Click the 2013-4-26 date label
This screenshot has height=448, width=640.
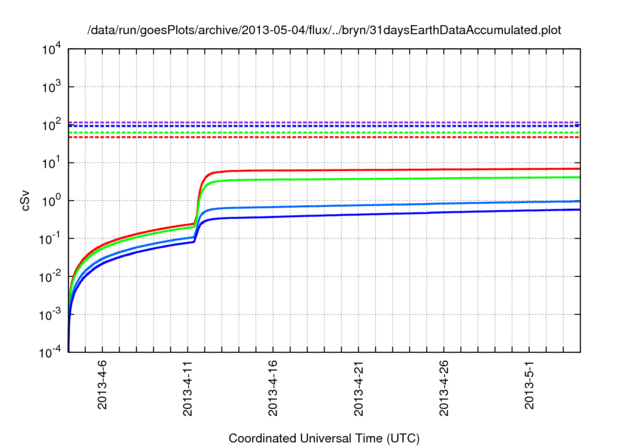pyautogui.click(x=444, y=388)
